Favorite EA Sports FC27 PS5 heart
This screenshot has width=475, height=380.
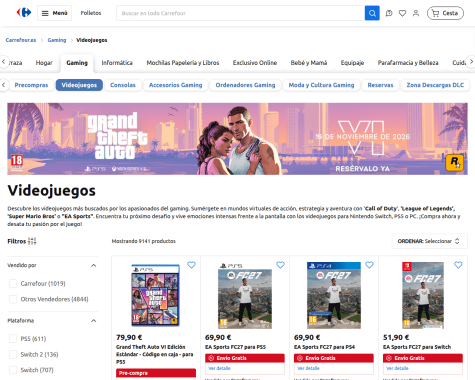point(280,265)
